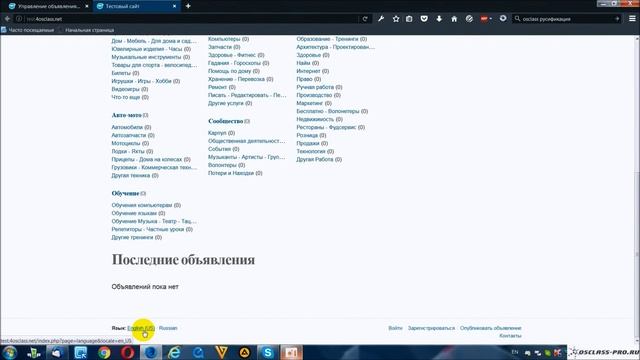
Task: Click the active blue browser taskbar icon
Action: click(151, 352)
